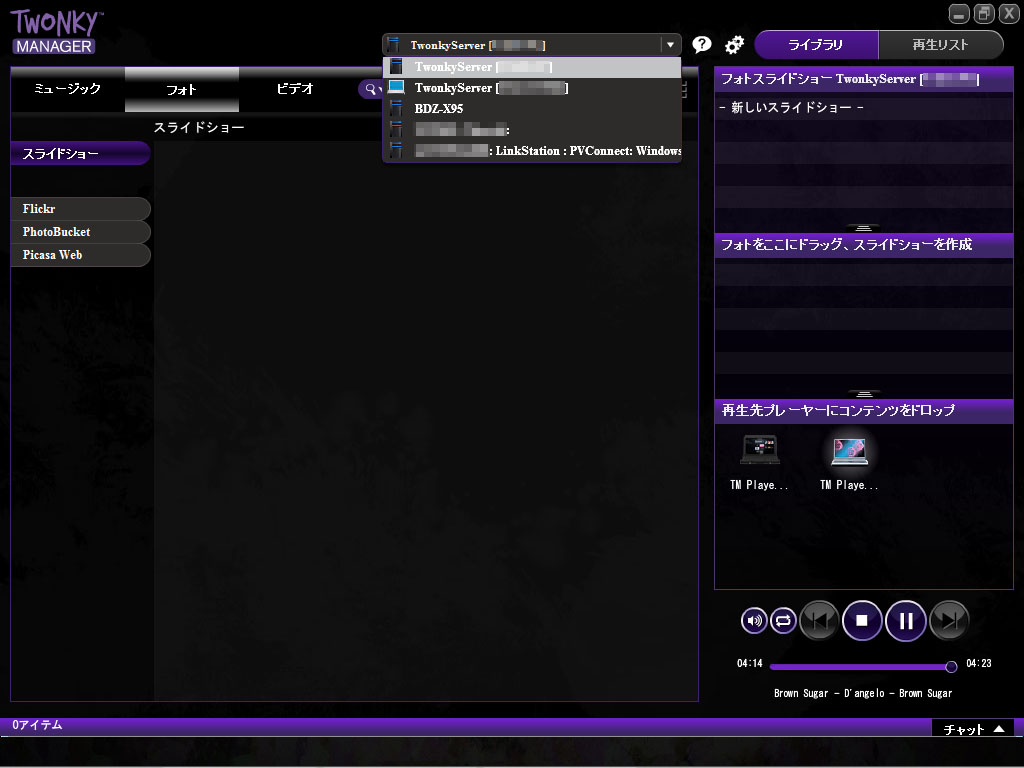The width and height of the screenshot is (1024, 768).
Task: Mute playback with the speaker icon
Action: pos(753,620)
